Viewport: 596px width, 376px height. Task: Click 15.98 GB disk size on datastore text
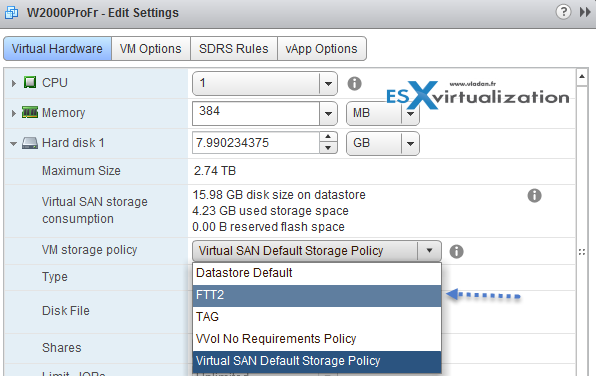tap(279, 195)
